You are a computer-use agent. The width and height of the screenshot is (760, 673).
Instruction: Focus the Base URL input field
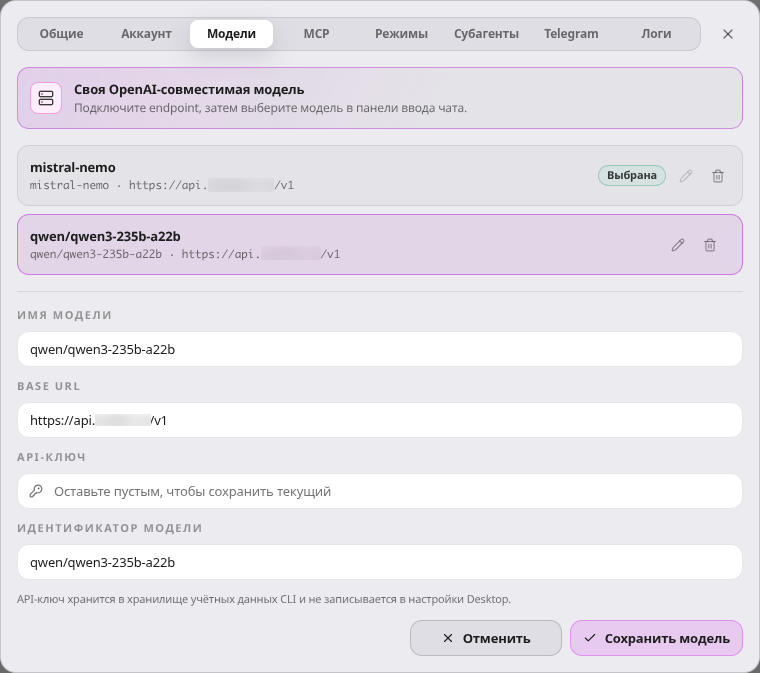pyautogui.click(x=380, y=420)
